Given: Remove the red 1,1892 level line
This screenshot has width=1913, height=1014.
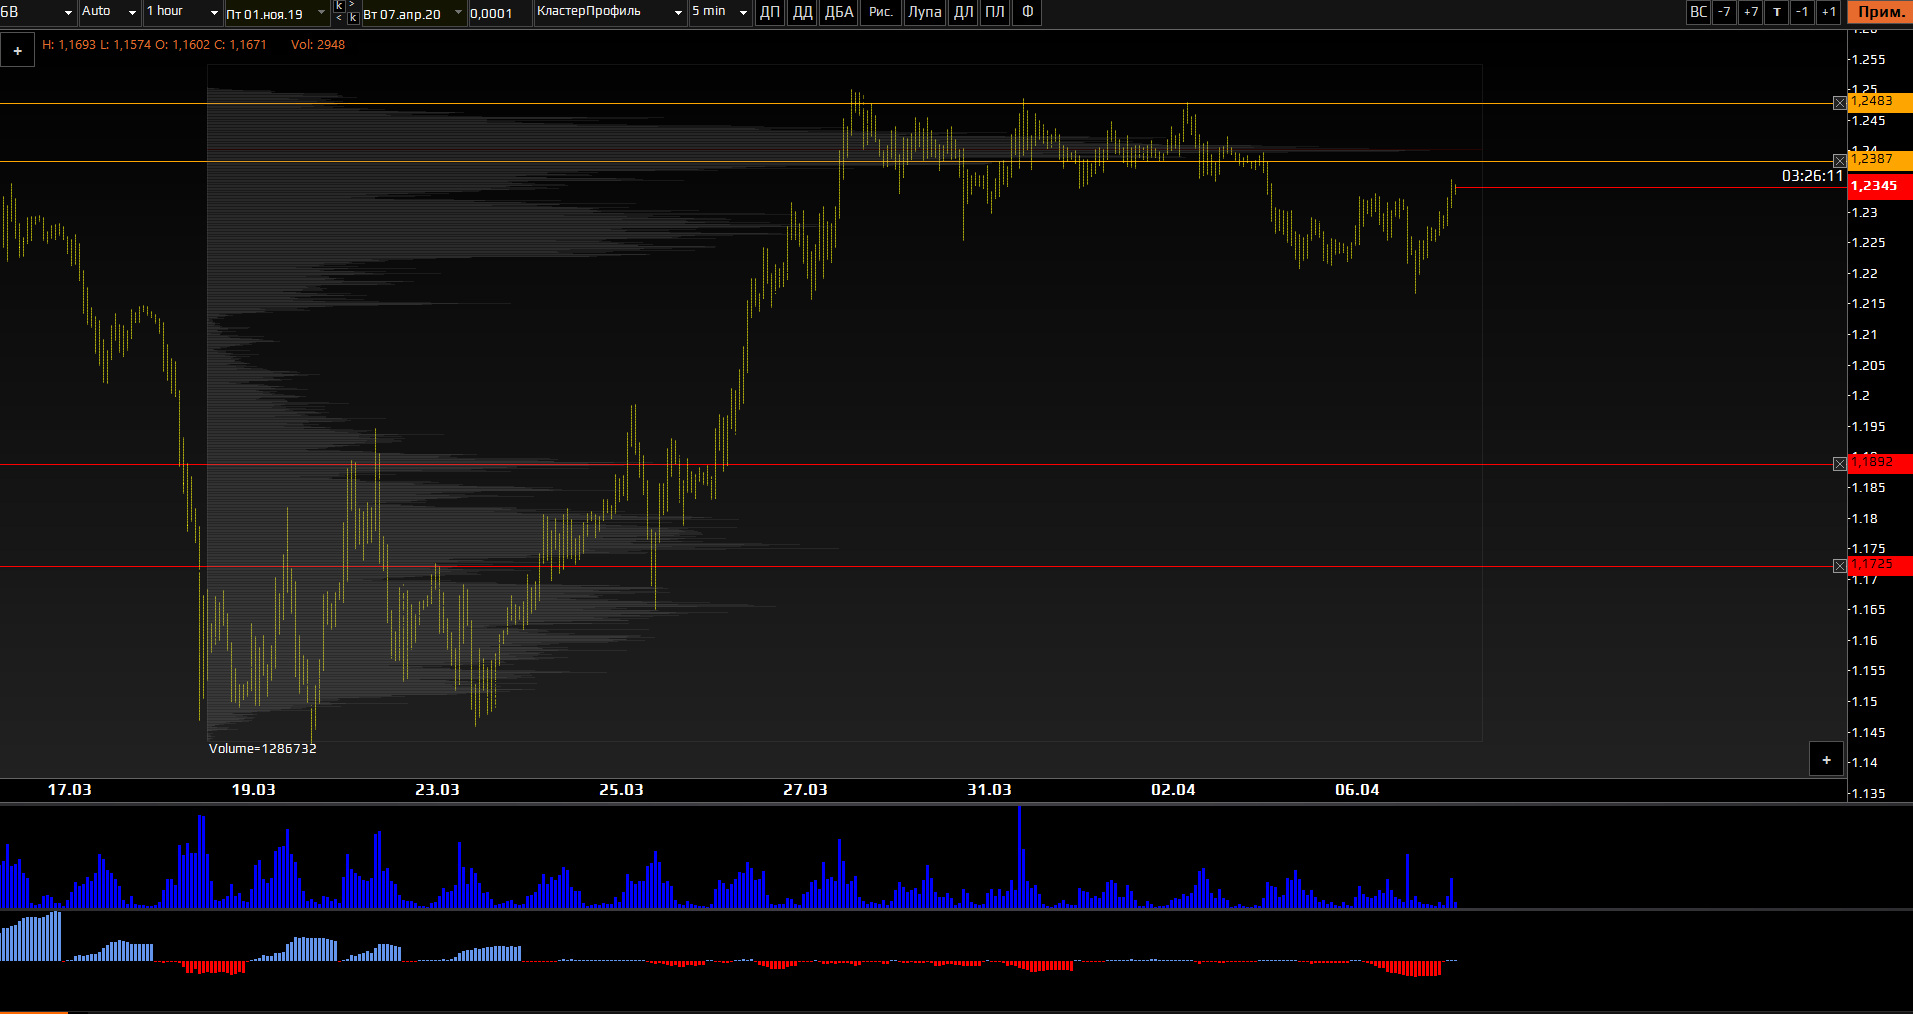Looking at the screenshot, I should (1839, 464).
